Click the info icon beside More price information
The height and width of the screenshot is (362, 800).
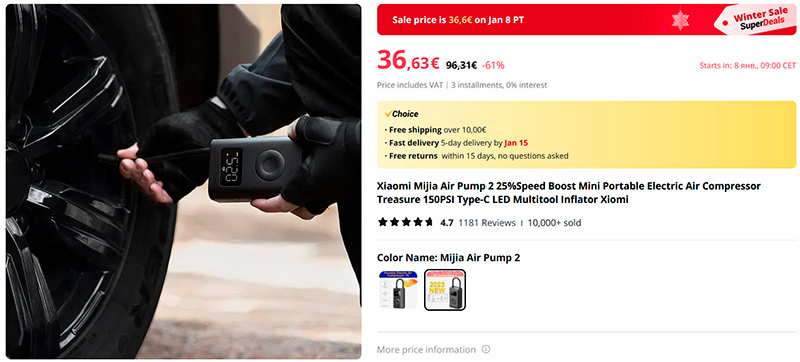(486, 350)
